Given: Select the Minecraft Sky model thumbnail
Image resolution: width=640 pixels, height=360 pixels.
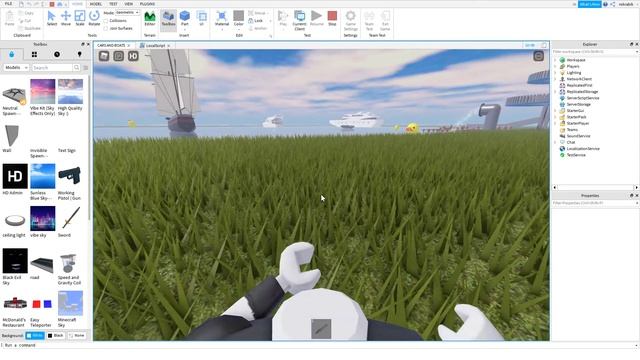Looking at the screenshot, I should [70, 303].
